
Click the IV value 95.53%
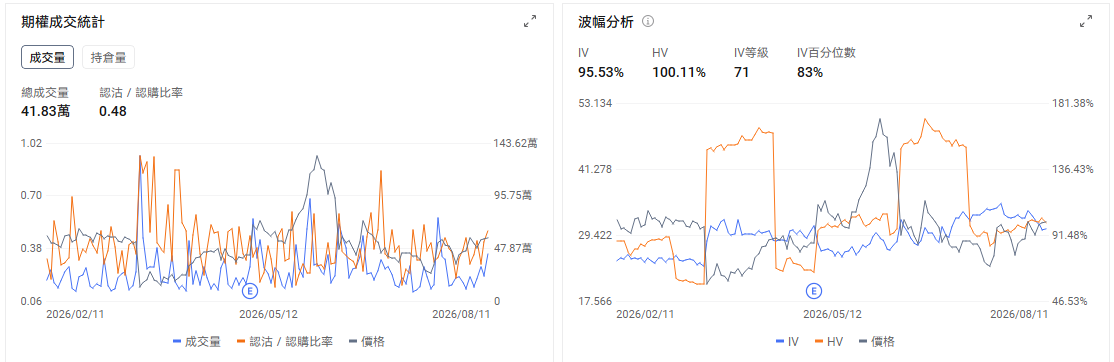coord(601,72)
